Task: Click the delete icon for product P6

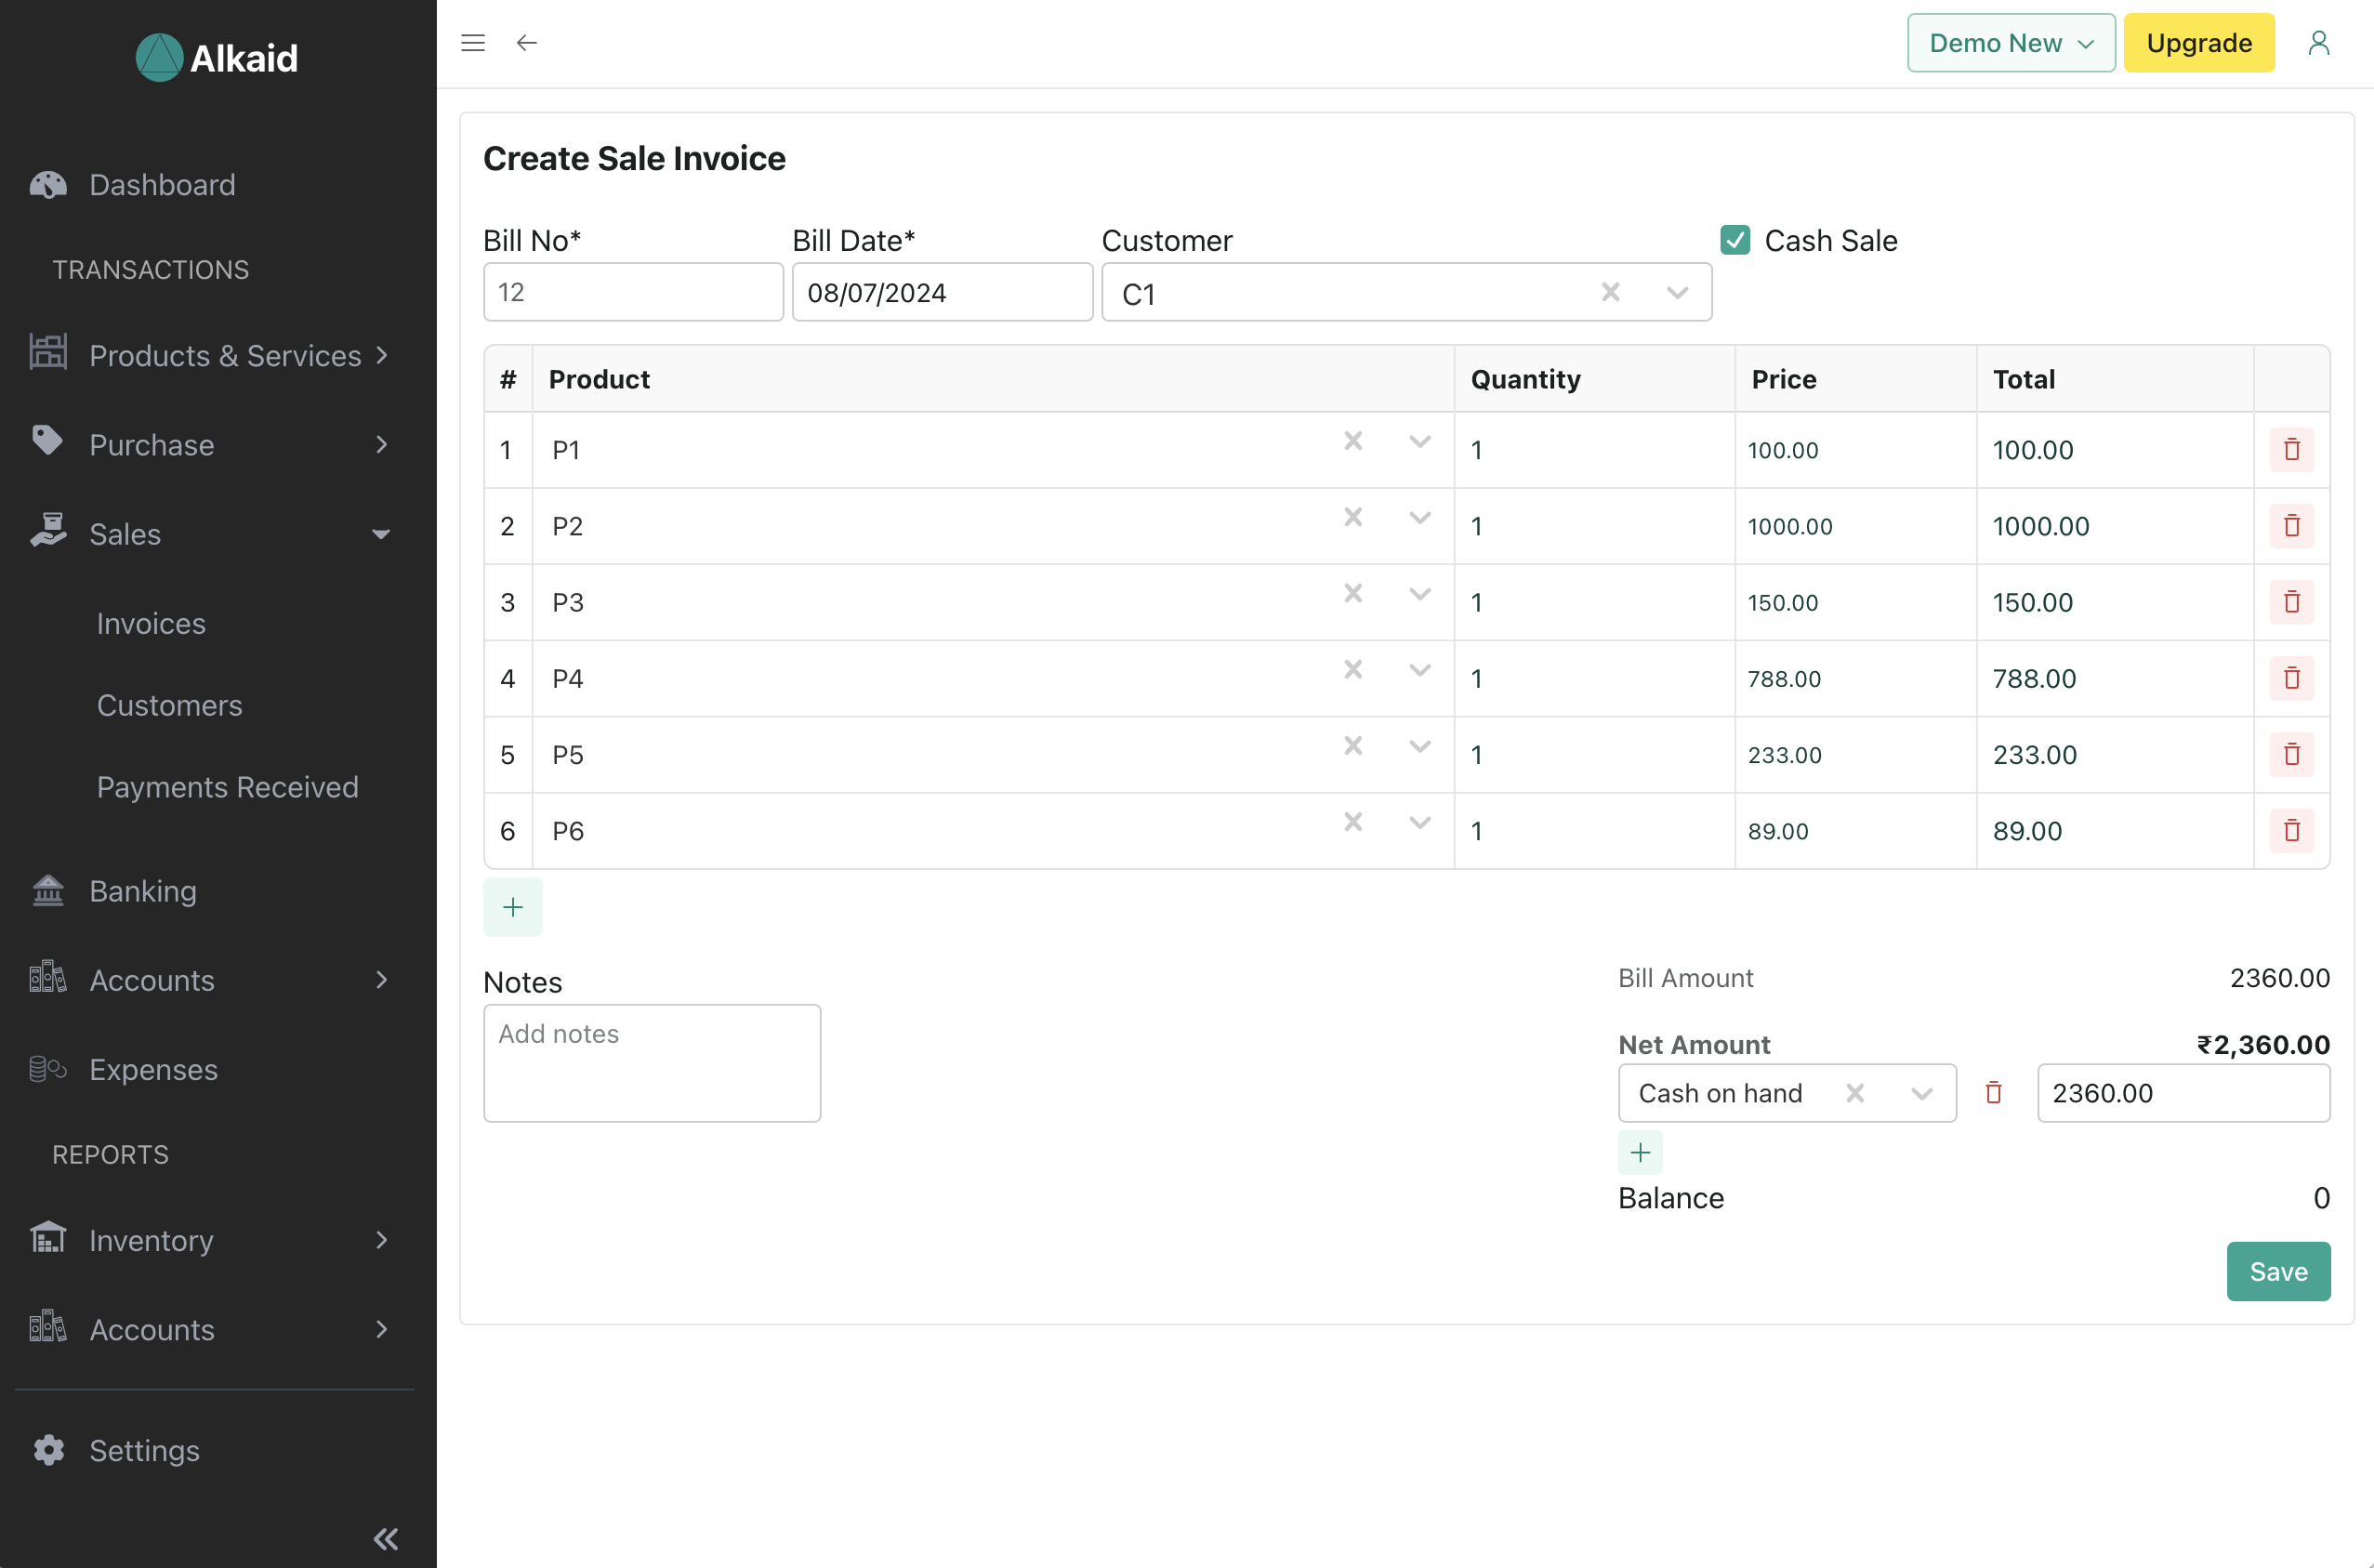Action: (2292, 831)
